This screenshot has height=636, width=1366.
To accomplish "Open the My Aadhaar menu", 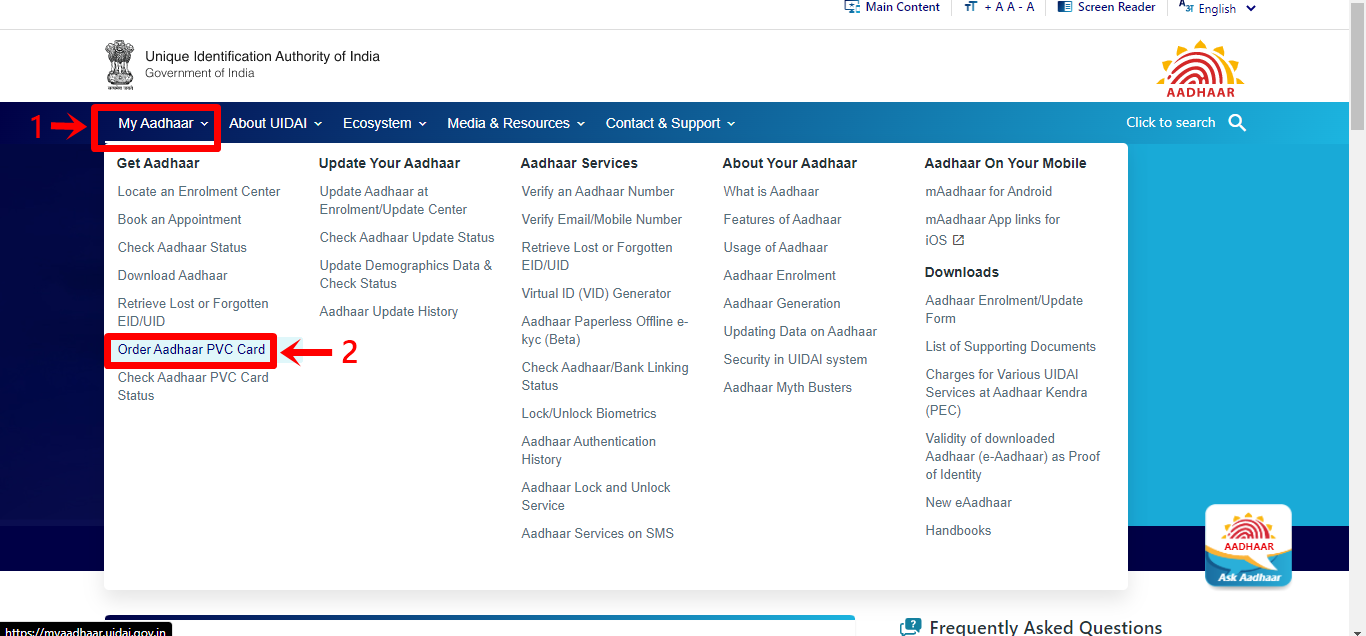I will pos(163,123).
